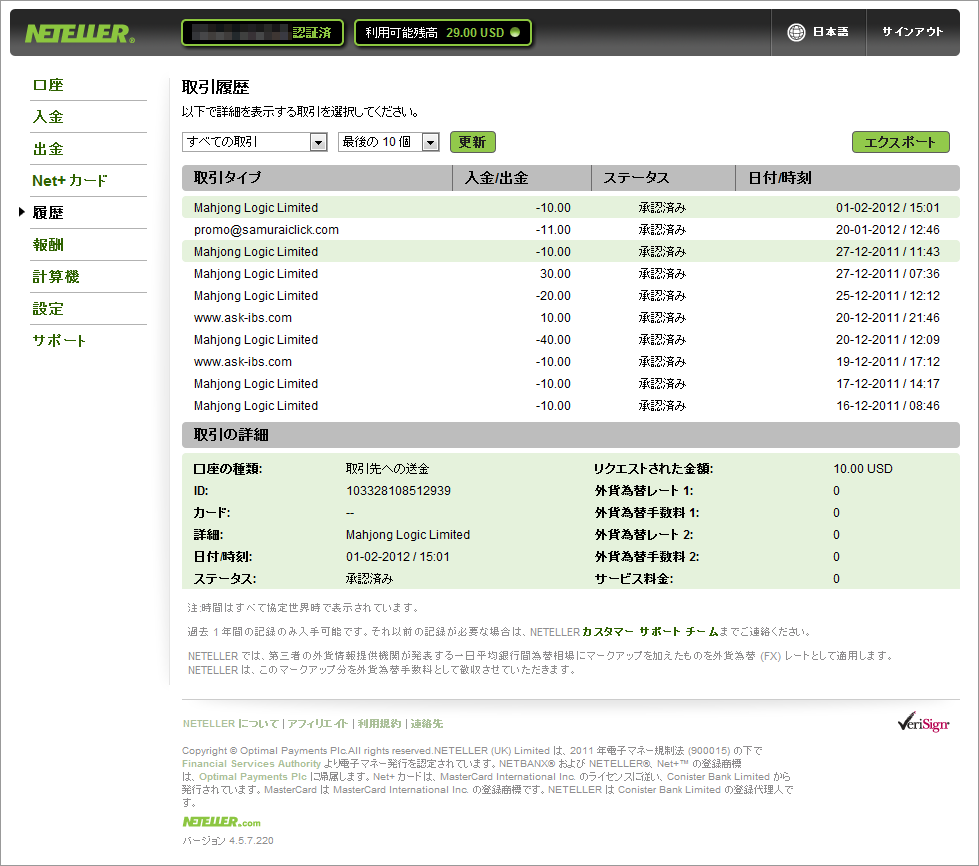Select the promo@samuraiclick.com transaction row
This screenshot has height=866, width=979.
[266, 230]
